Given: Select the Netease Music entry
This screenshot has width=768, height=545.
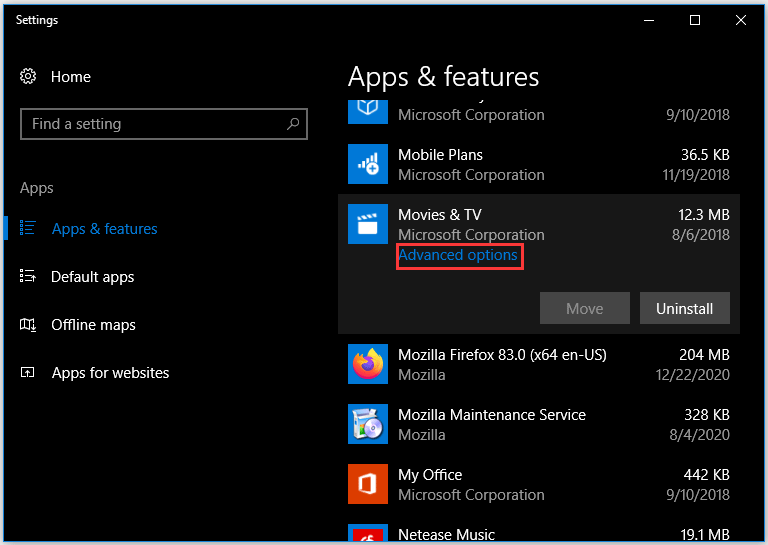Looking at the screenshot, I should [x=447, y=534].
